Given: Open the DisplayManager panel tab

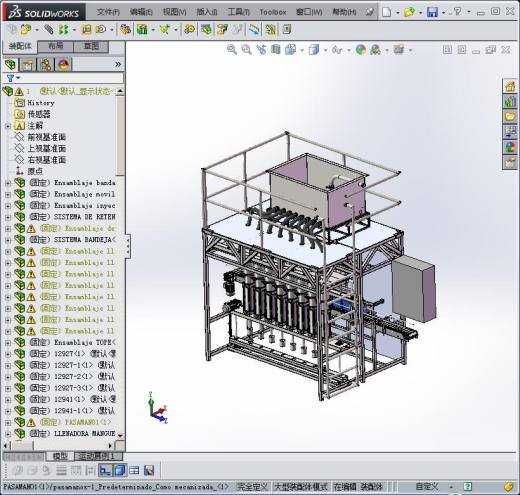Looking at the screenshot, I should click(x=63, y=64).
